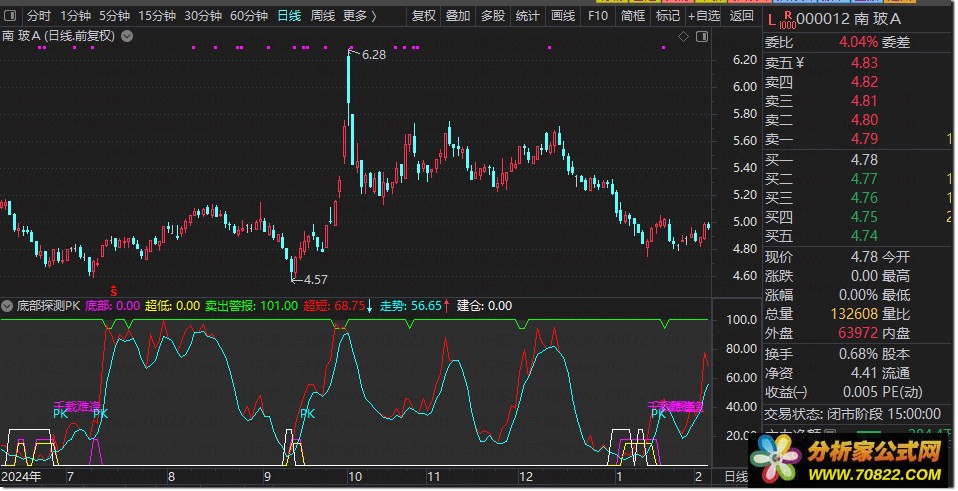Toggle the left sidebar panel icon

point(10,15)
